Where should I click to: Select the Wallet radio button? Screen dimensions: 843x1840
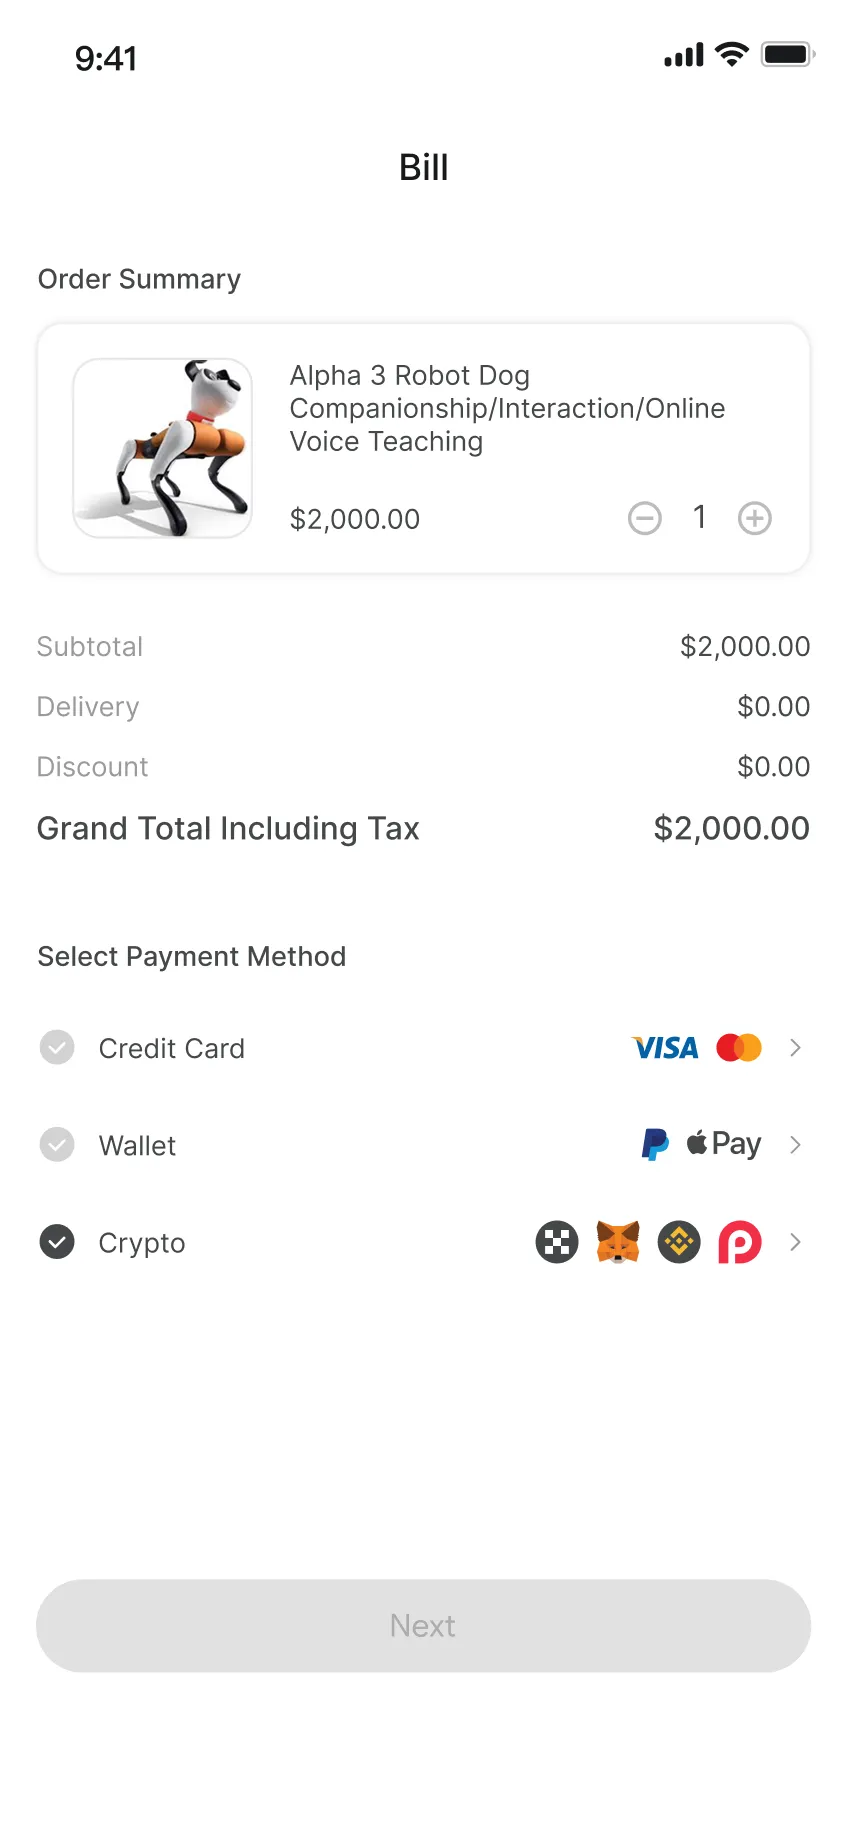(57, 1145)
